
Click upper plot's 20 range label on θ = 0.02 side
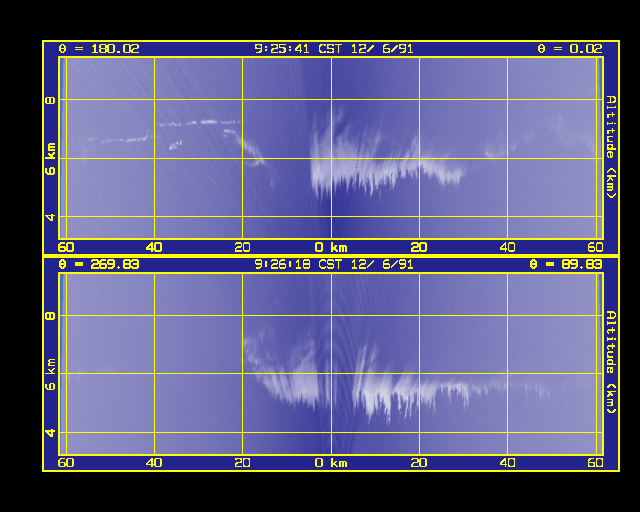coord(419,247)
